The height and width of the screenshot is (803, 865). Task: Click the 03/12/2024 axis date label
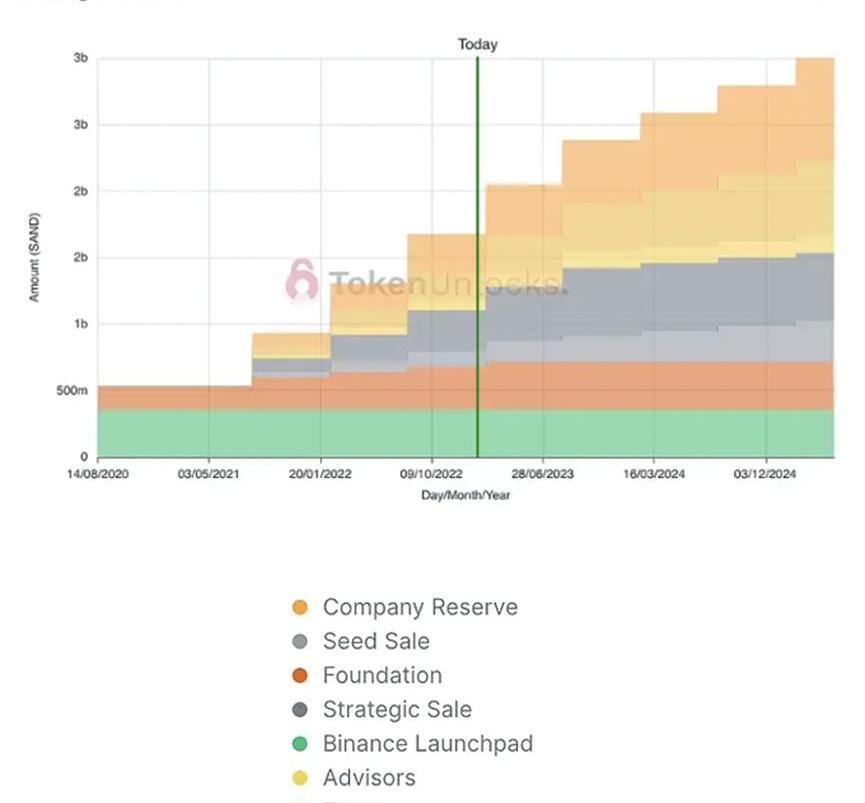[765, 474]
